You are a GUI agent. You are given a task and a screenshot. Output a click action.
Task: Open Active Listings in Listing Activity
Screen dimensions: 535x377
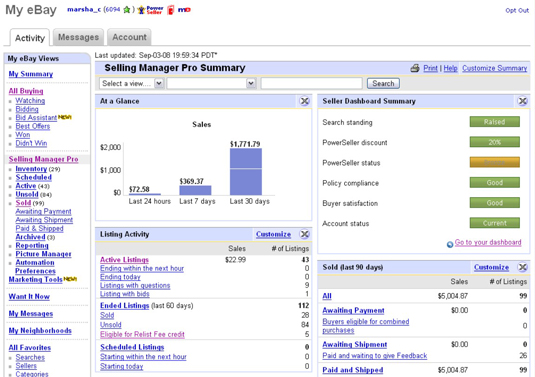124,260
